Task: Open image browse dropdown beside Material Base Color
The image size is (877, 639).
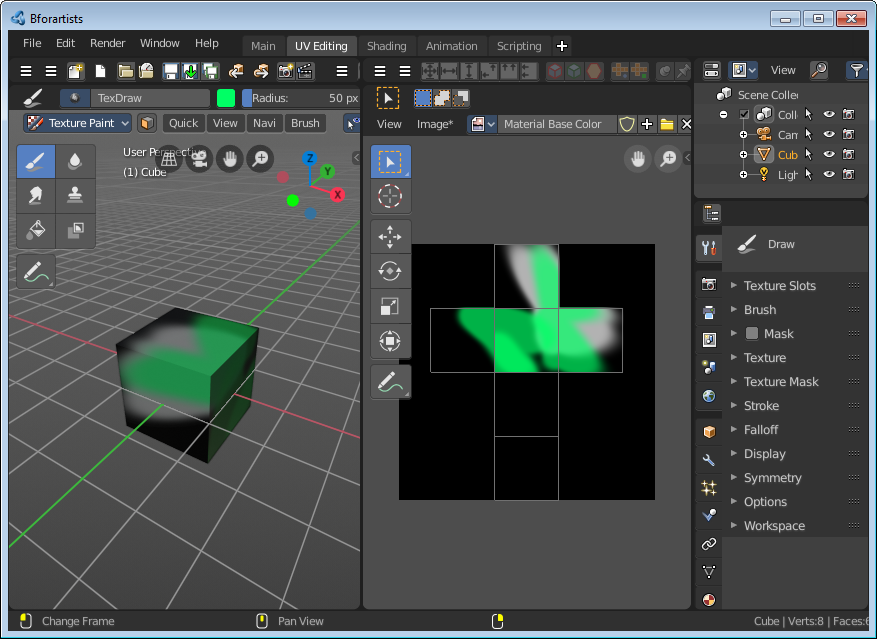Action: click(483, 124)
